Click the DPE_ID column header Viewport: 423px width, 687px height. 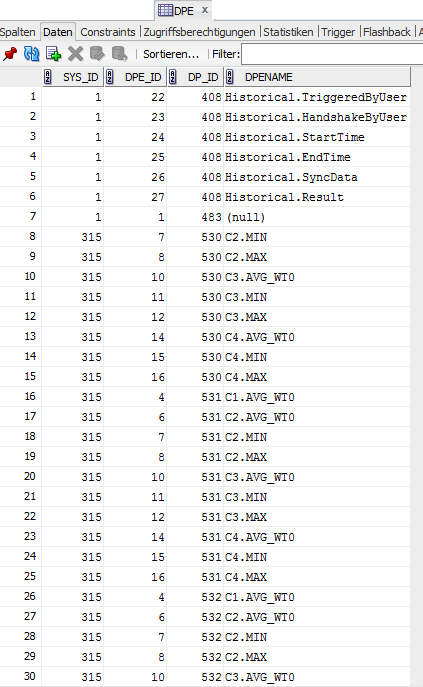135,77
